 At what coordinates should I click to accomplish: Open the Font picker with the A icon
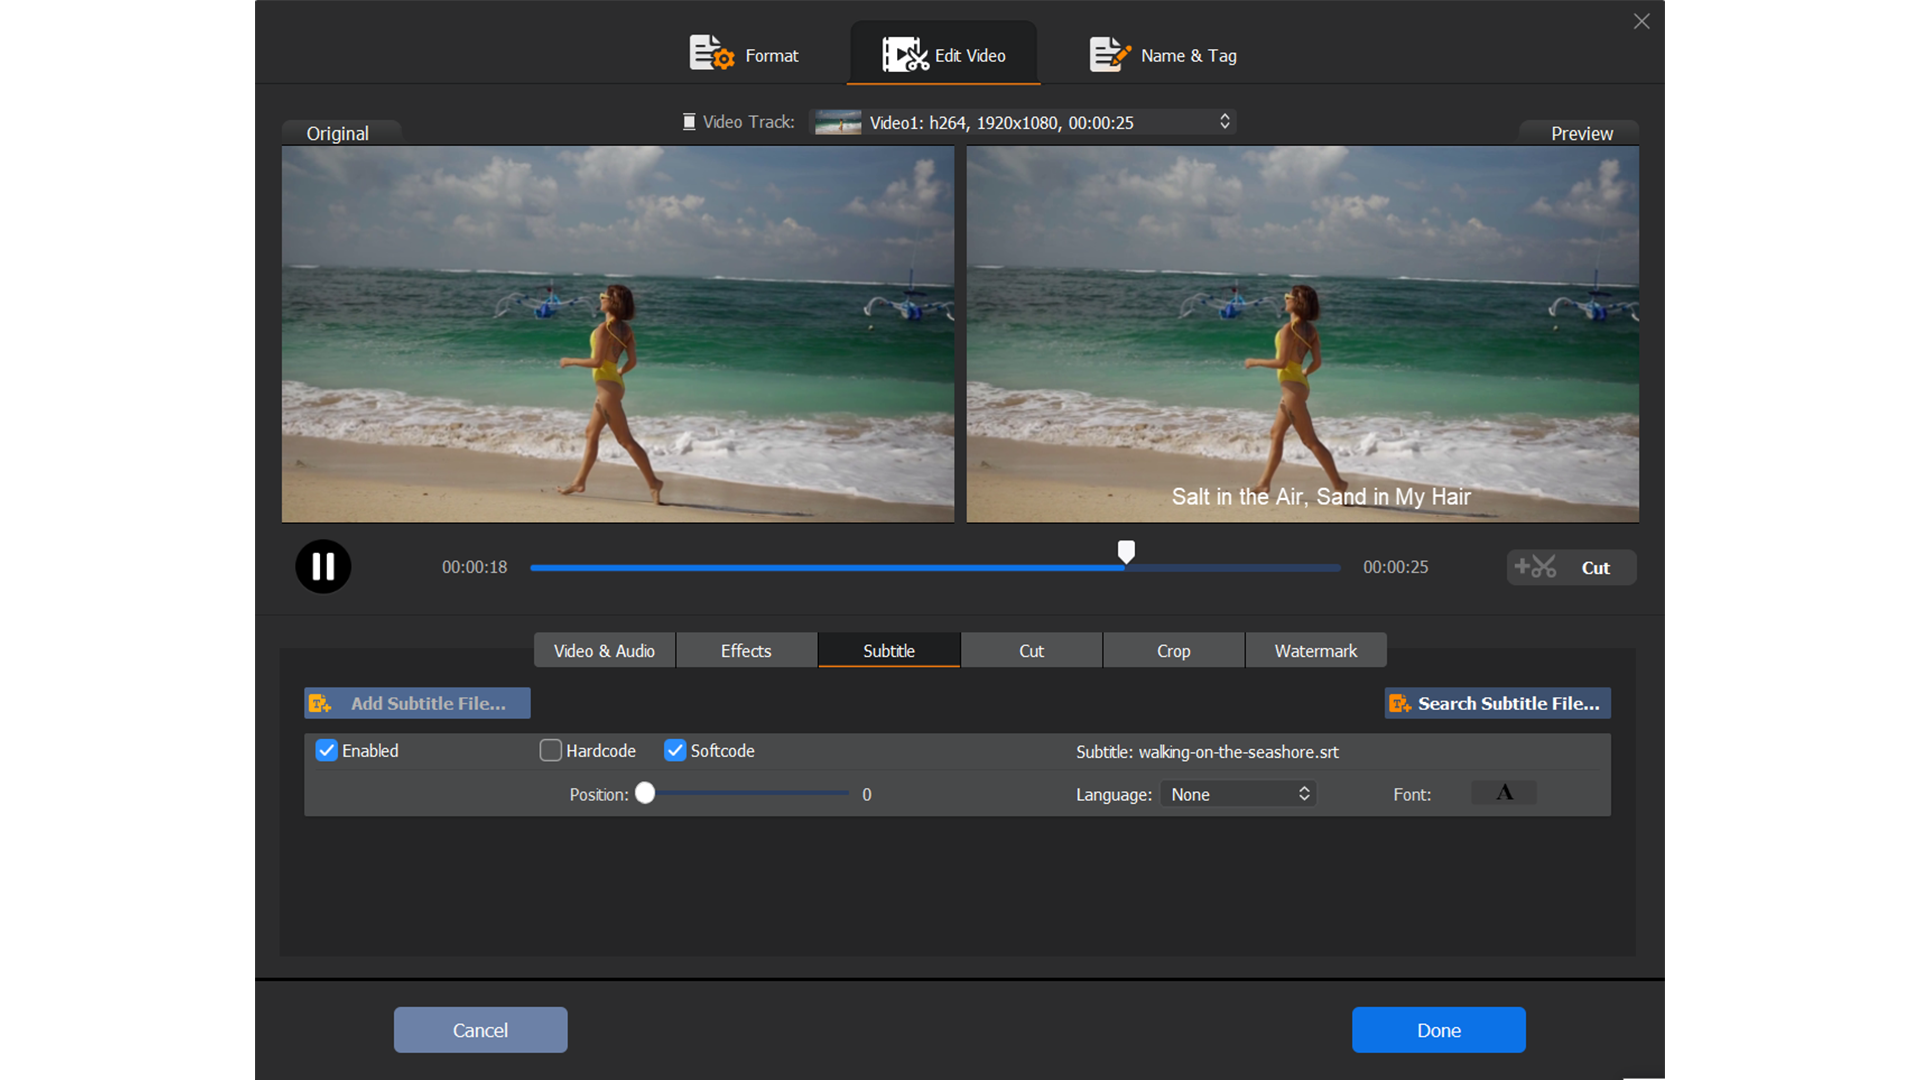1503,792
